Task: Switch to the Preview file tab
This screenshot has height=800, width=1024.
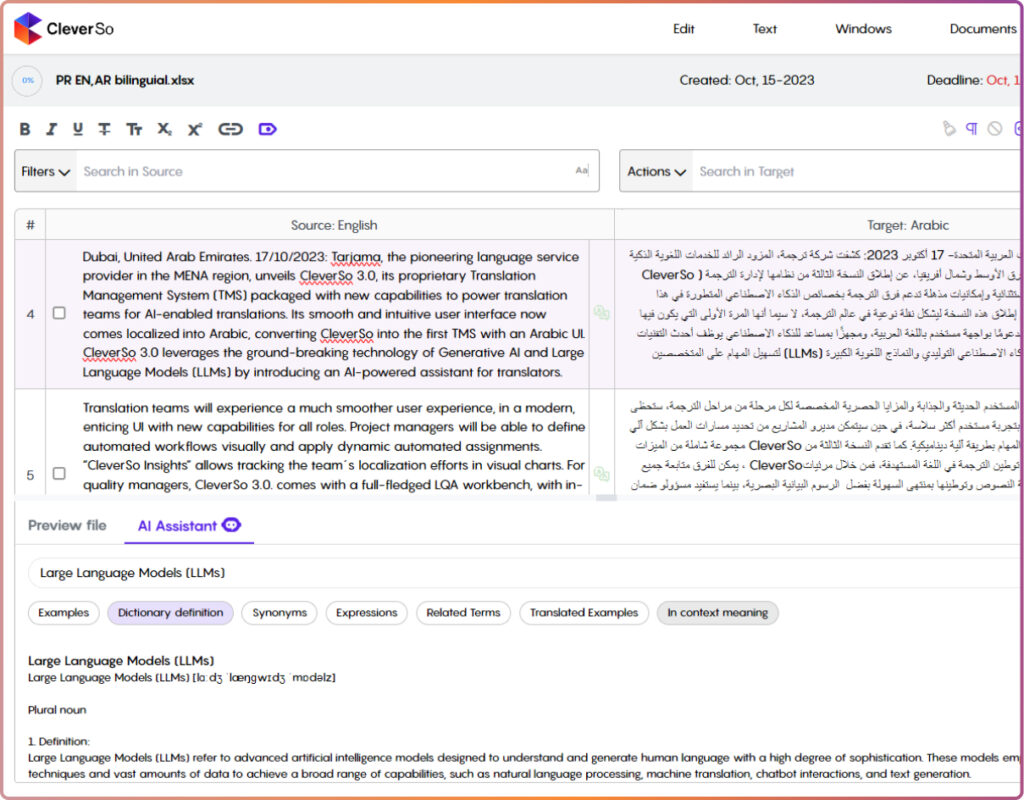Action: (67, 525)
